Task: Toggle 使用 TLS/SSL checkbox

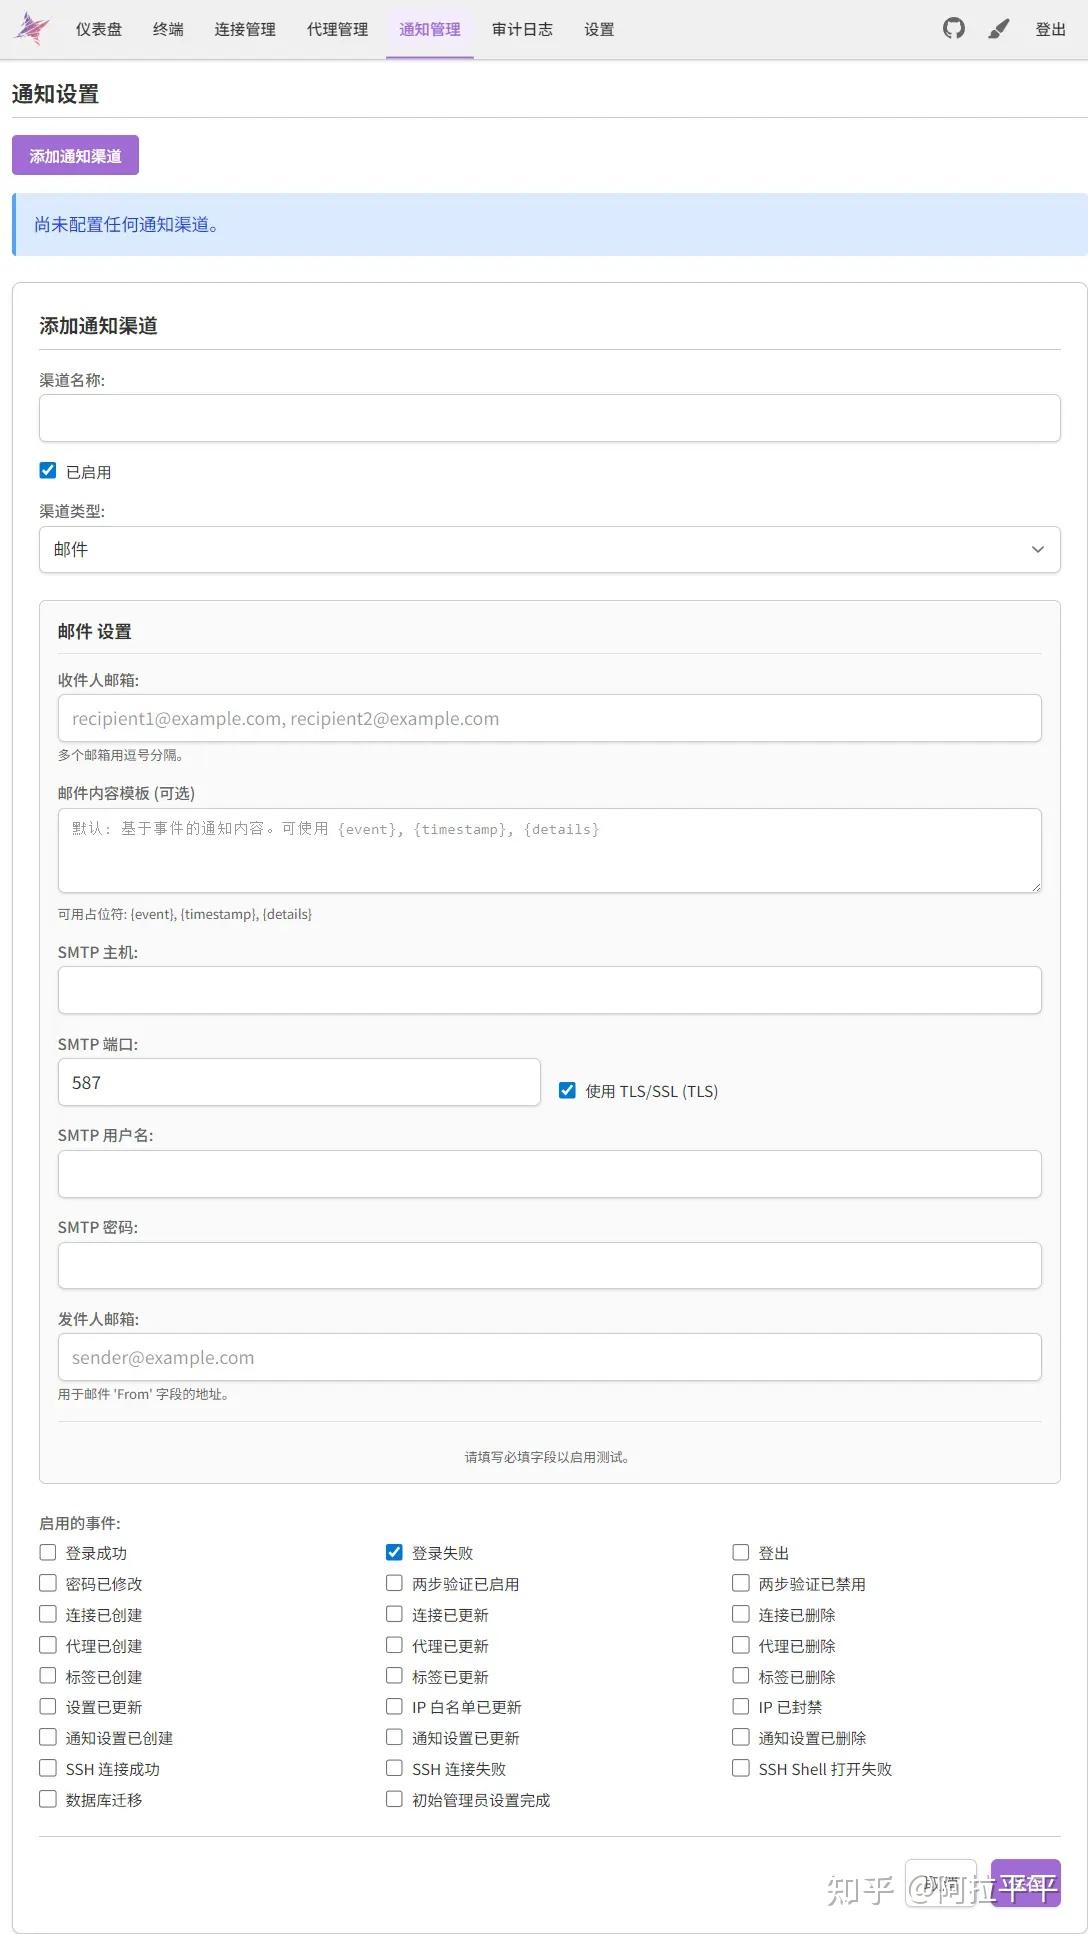Action: (x=567, y=1090)
